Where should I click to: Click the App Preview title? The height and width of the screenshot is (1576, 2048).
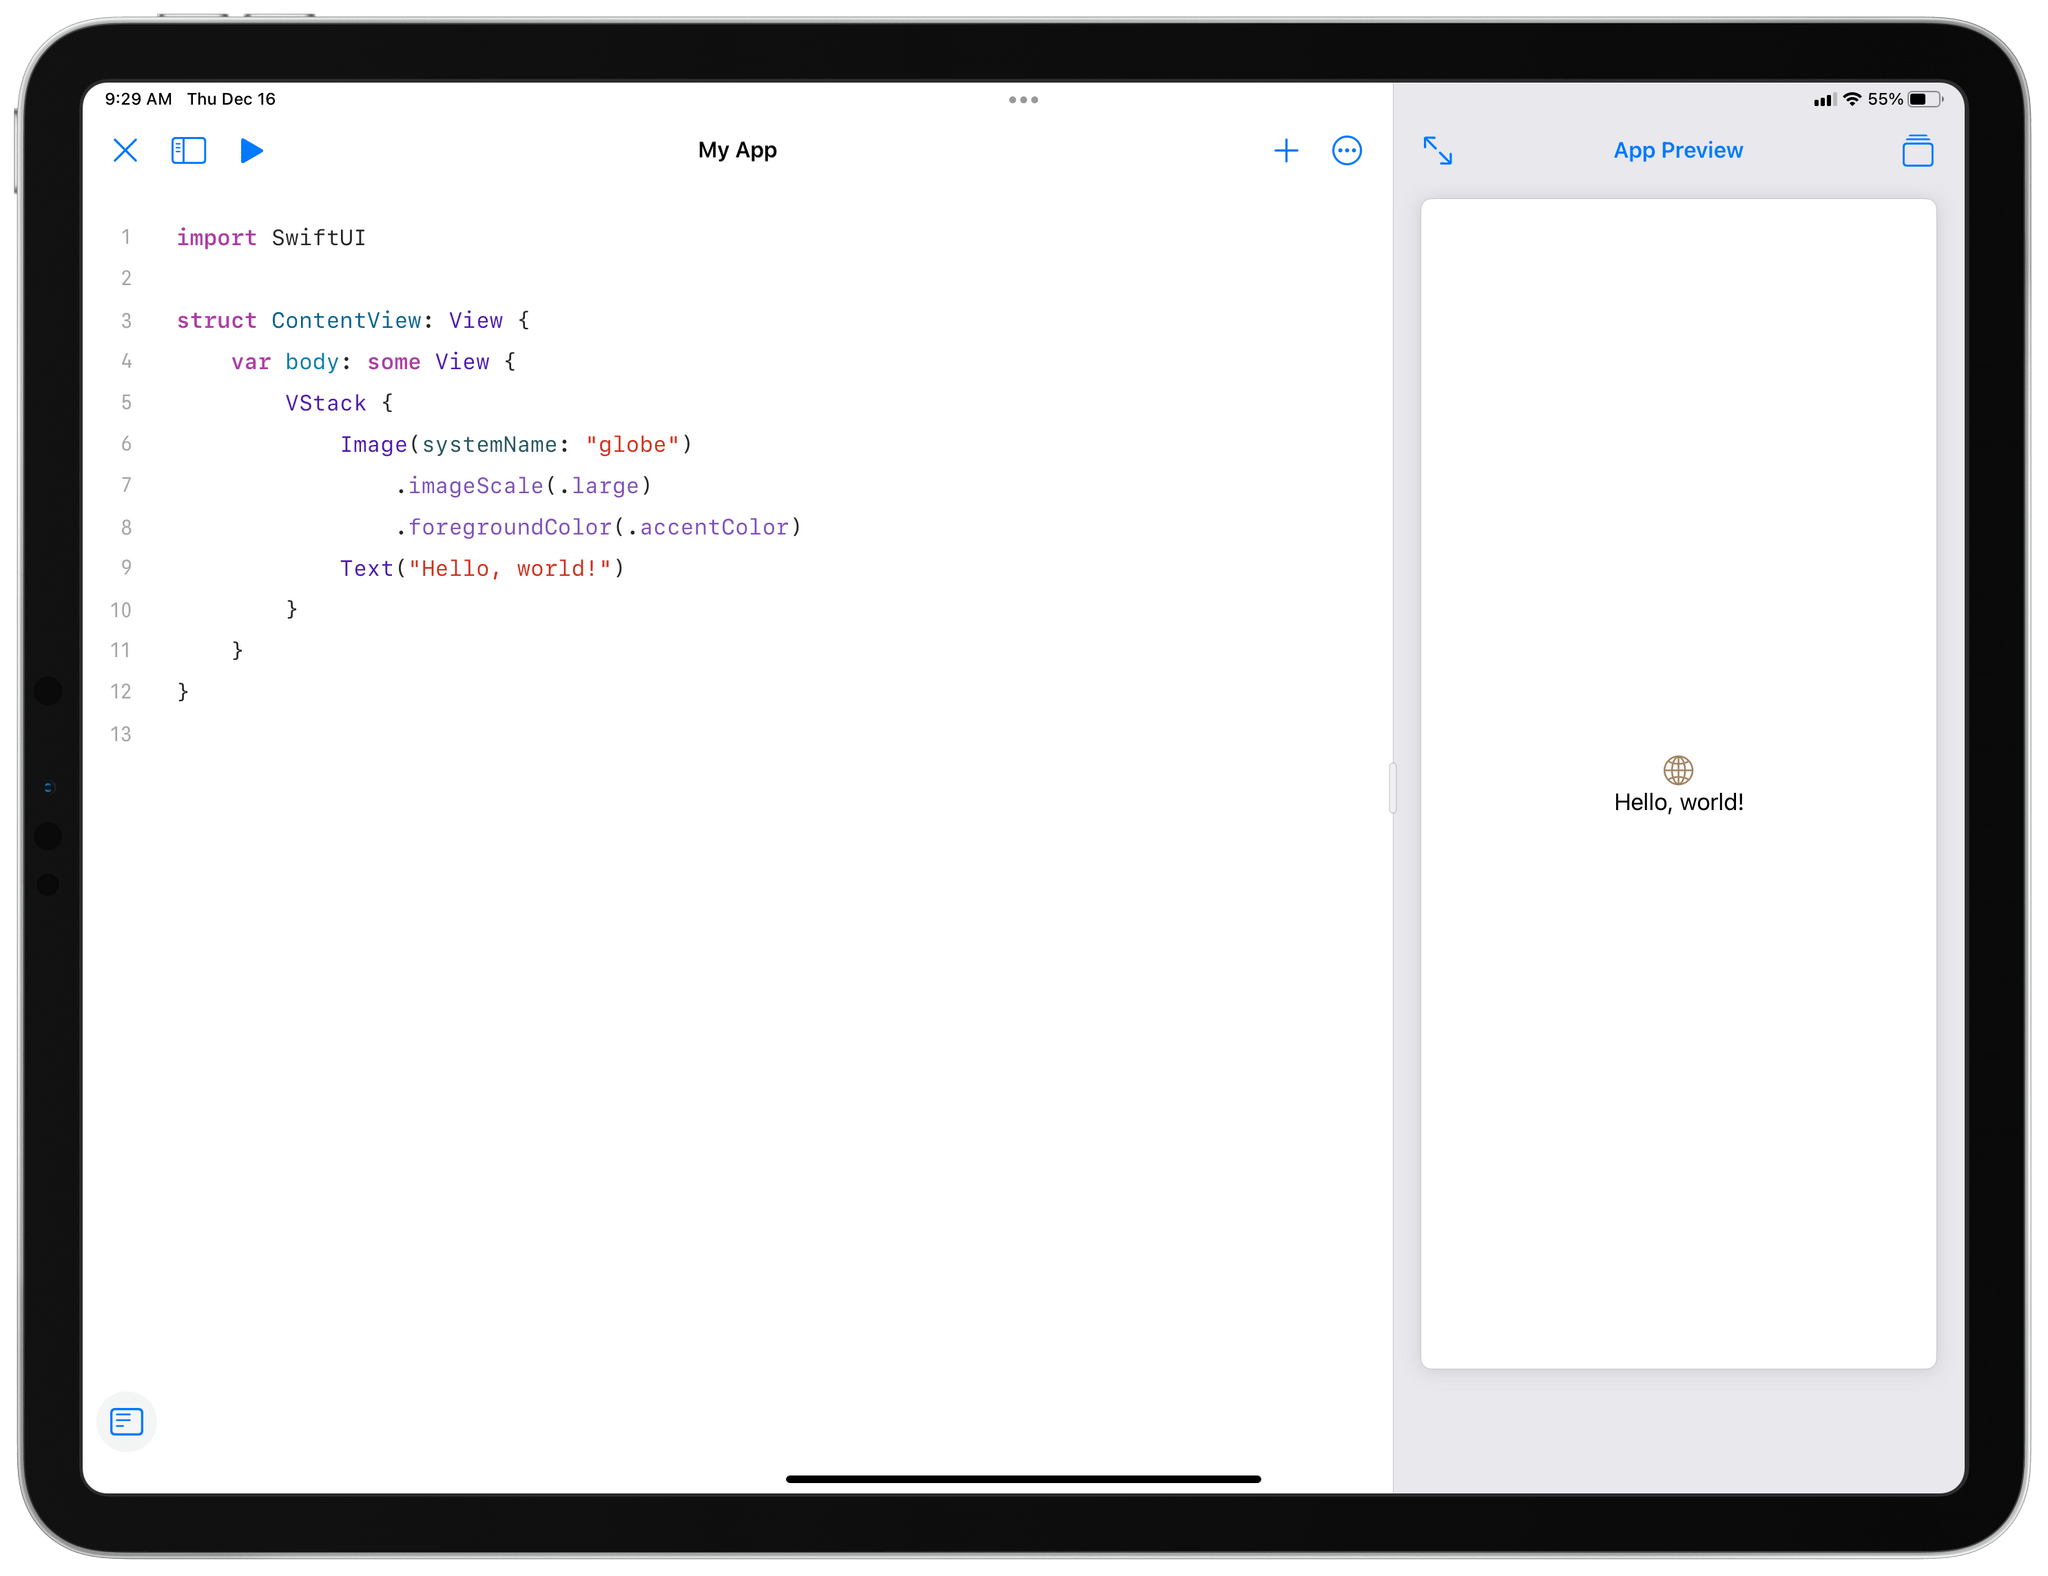pyautogui.click(x=1678, y=150)
